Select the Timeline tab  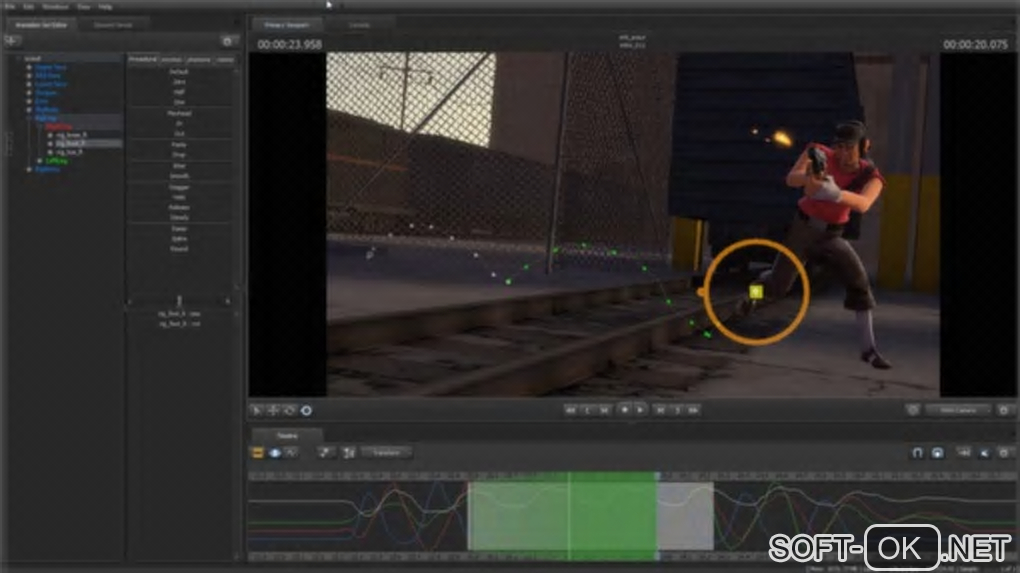(287, 435)
